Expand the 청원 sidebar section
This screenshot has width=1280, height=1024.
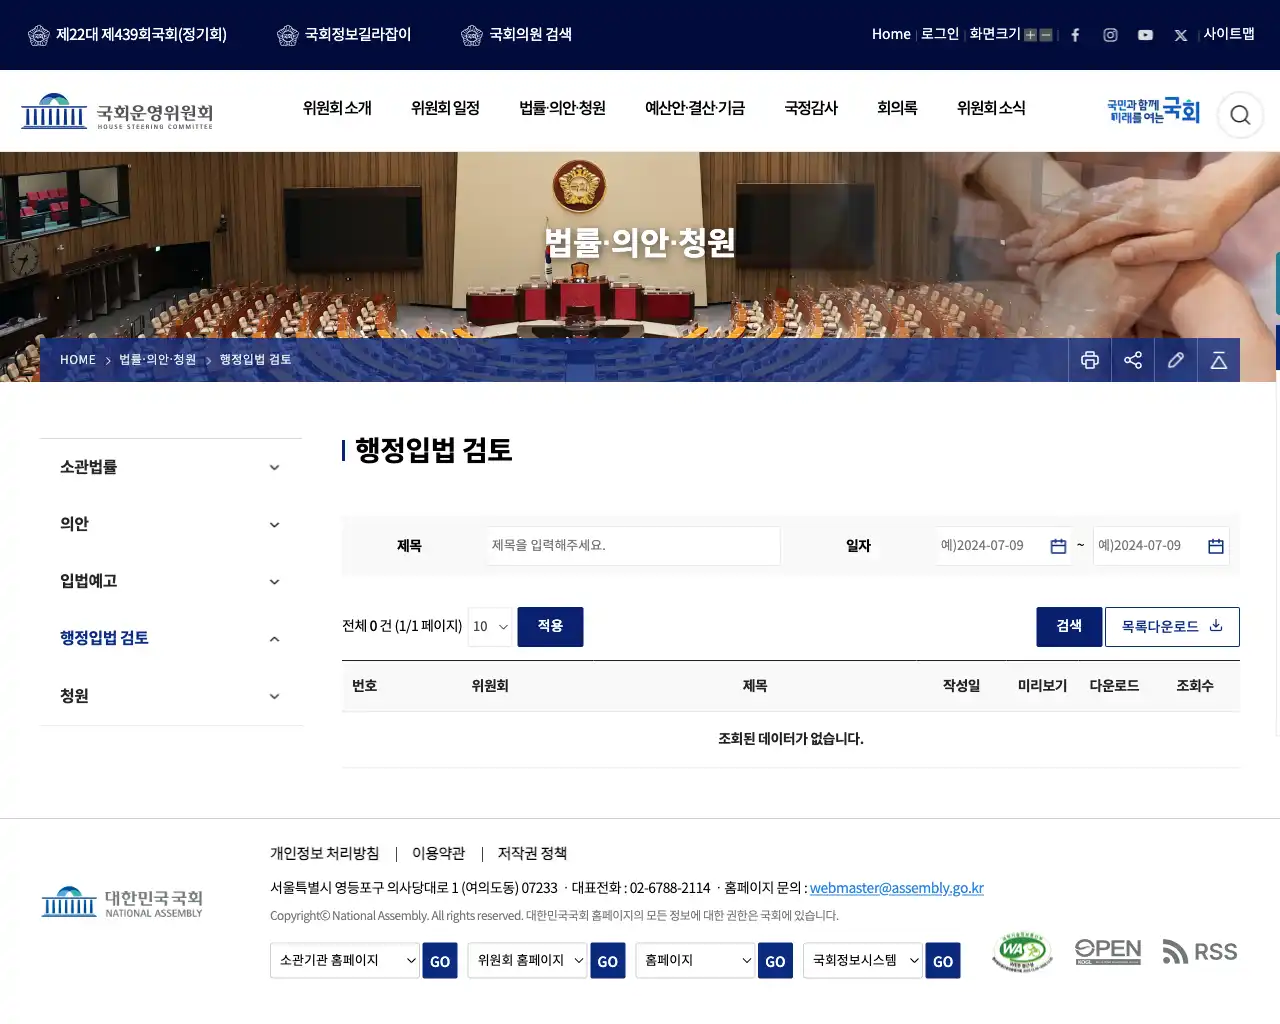pos(170,696)
